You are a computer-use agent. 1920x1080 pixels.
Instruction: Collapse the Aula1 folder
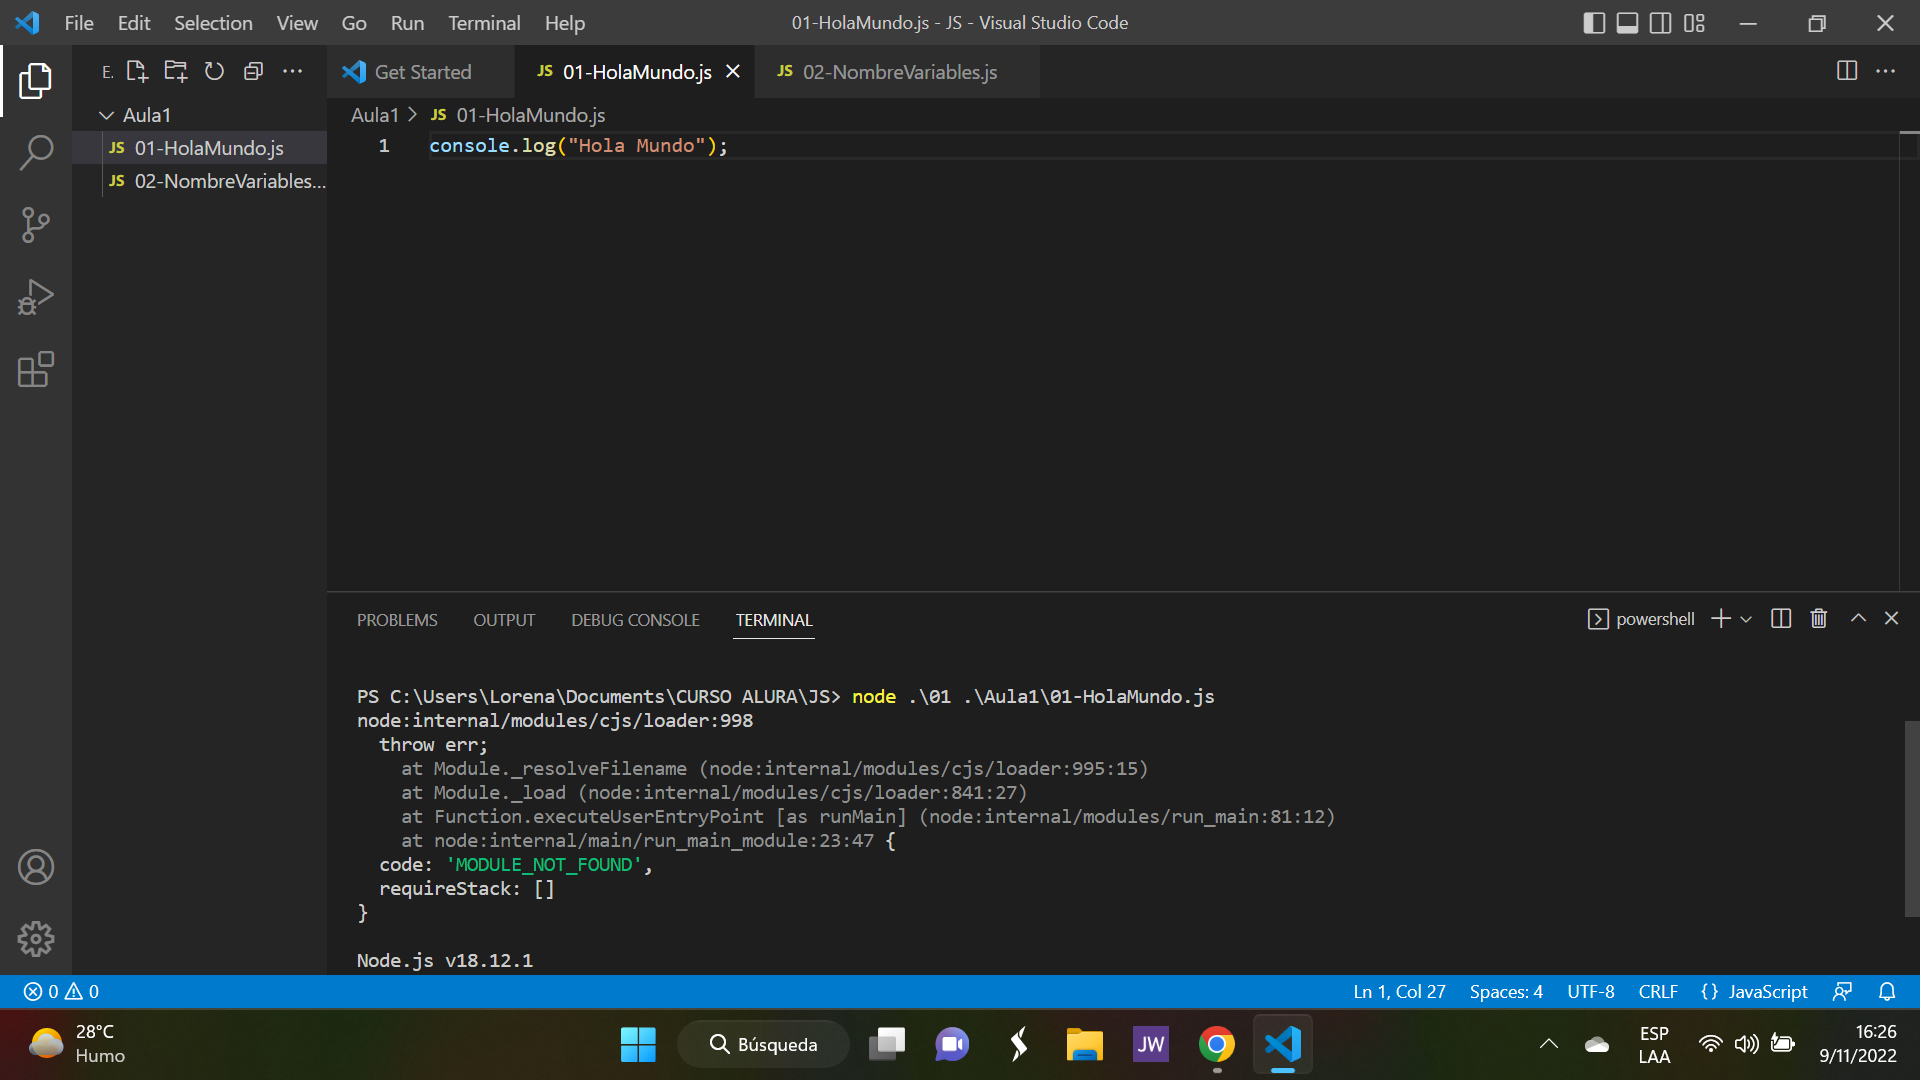pyautogui.click(x=199, y=115)
